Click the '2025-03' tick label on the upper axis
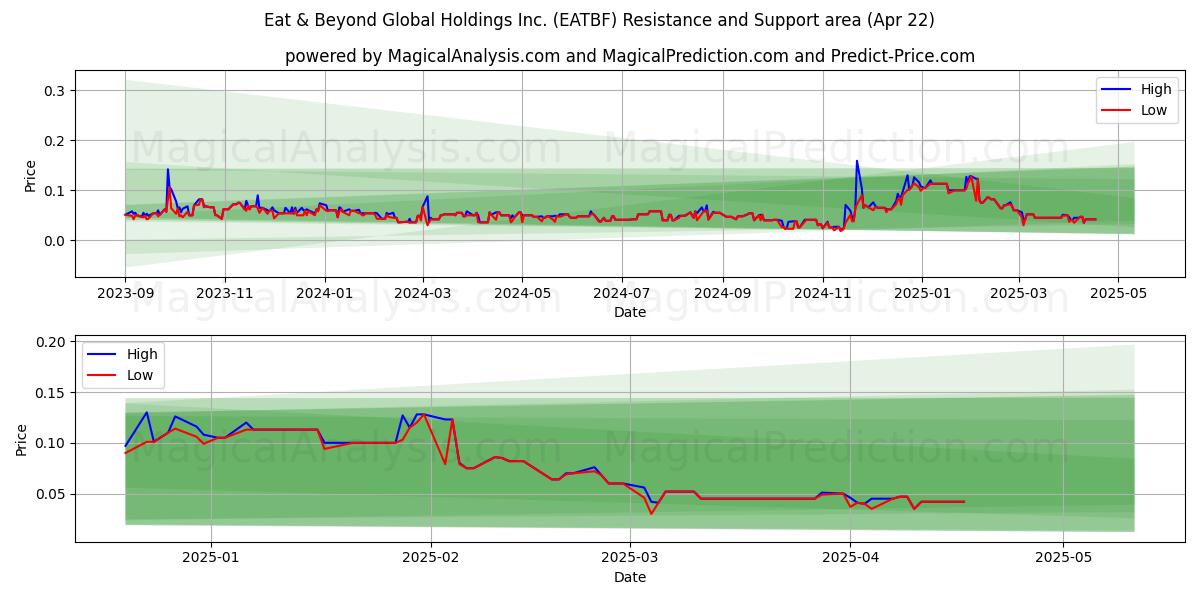 pos(1018,294)
